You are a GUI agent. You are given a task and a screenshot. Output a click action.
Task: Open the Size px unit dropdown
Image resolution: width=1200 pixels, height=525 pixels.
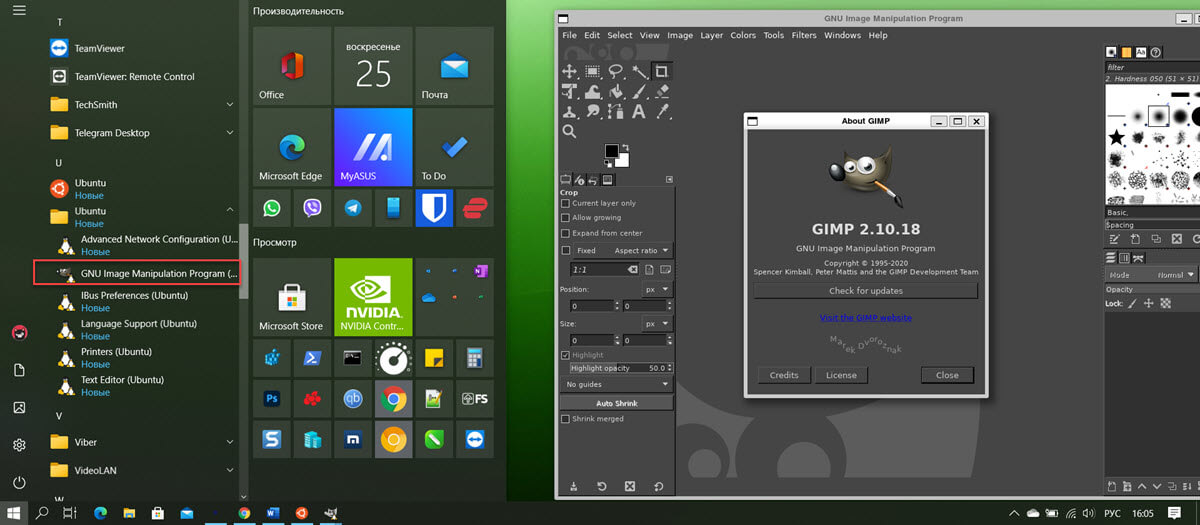(x=657, y=324)
